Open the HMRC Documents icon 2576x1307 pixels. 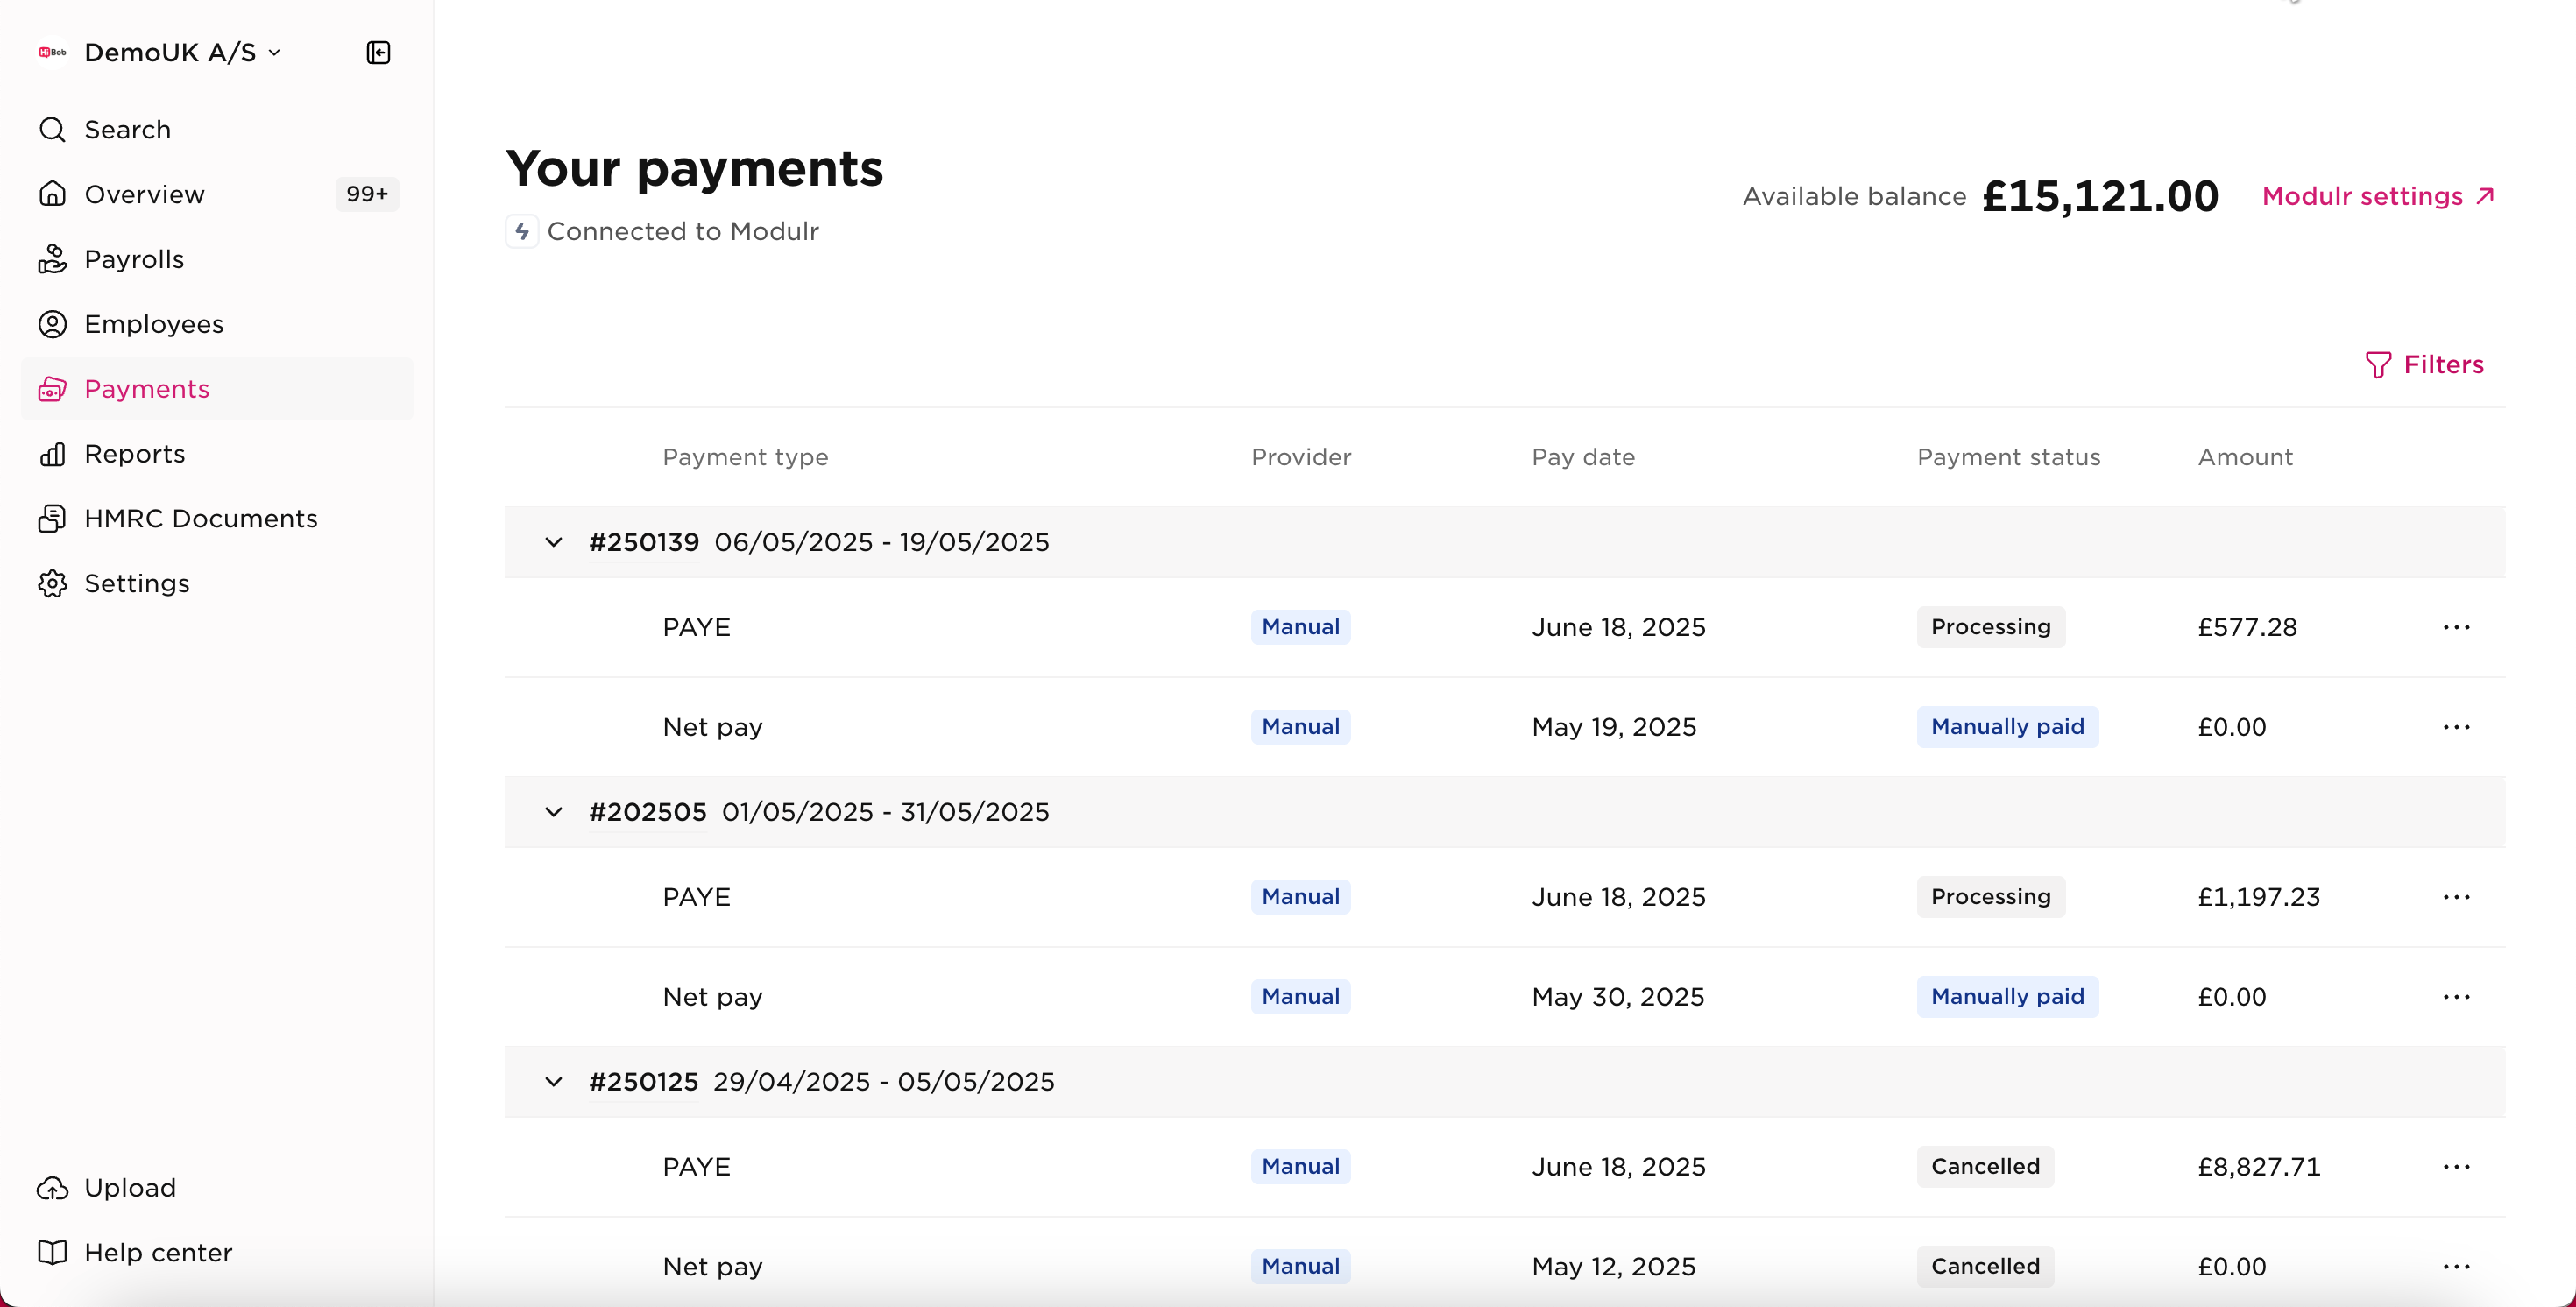pos(52,518)
